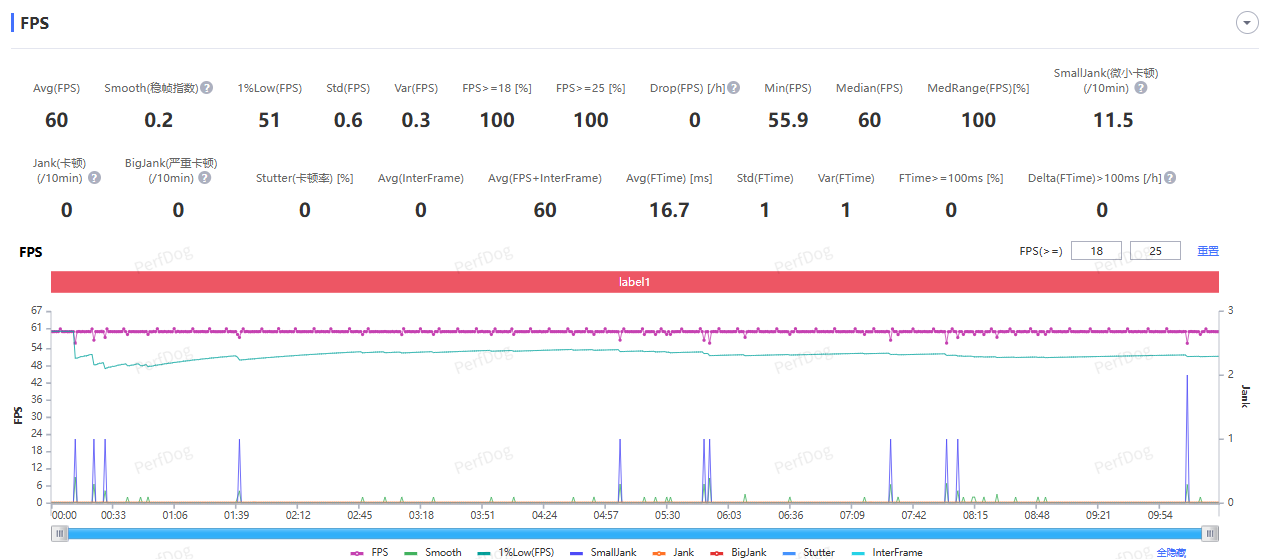Image resolution: width=1265 pixels, height=559 pixels.
Task: Toggle BigJank series visibility
Action: coord(738,552)
